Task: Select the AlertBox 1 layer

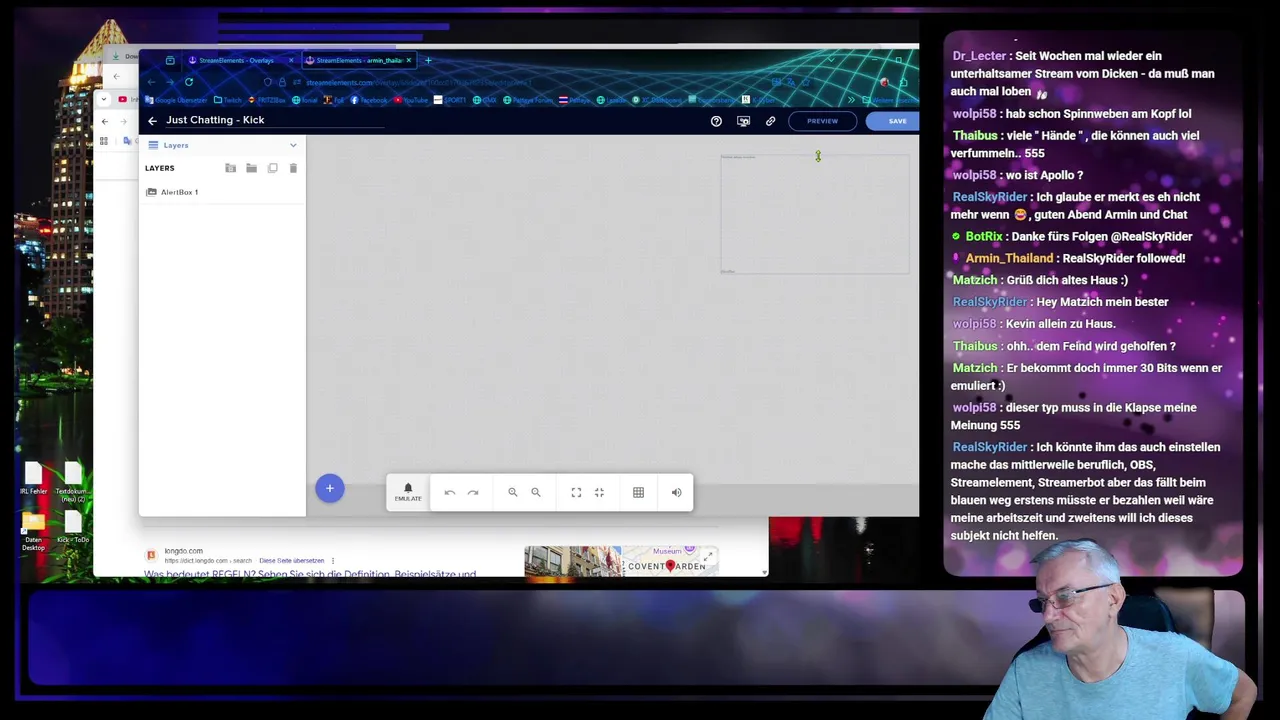Action: 222,192
